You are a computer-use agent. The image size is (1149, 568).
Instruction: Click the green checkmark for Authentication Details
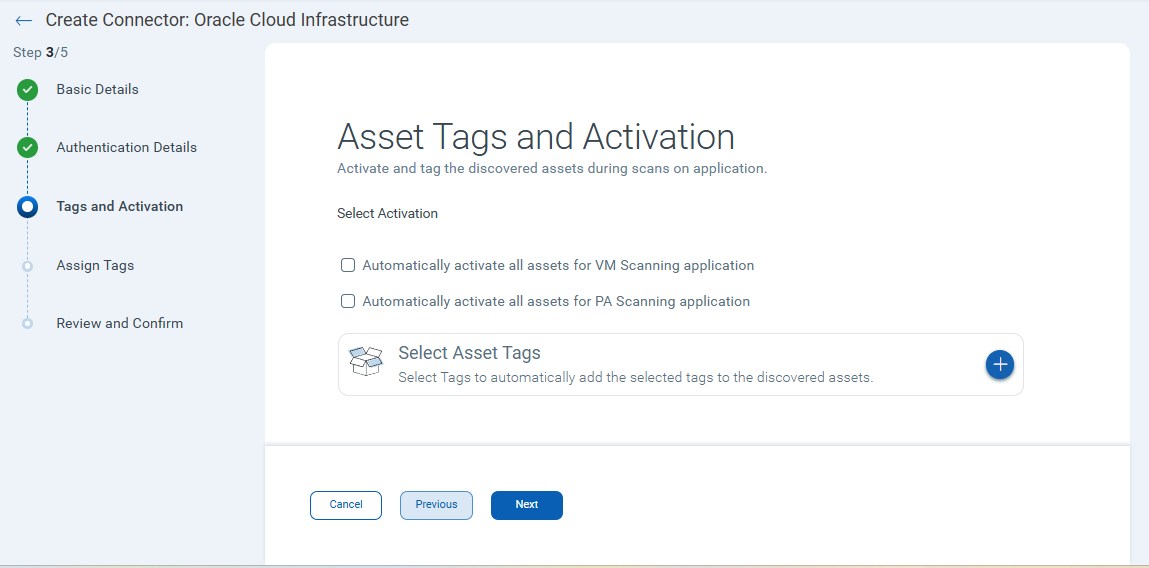(27, 148)
